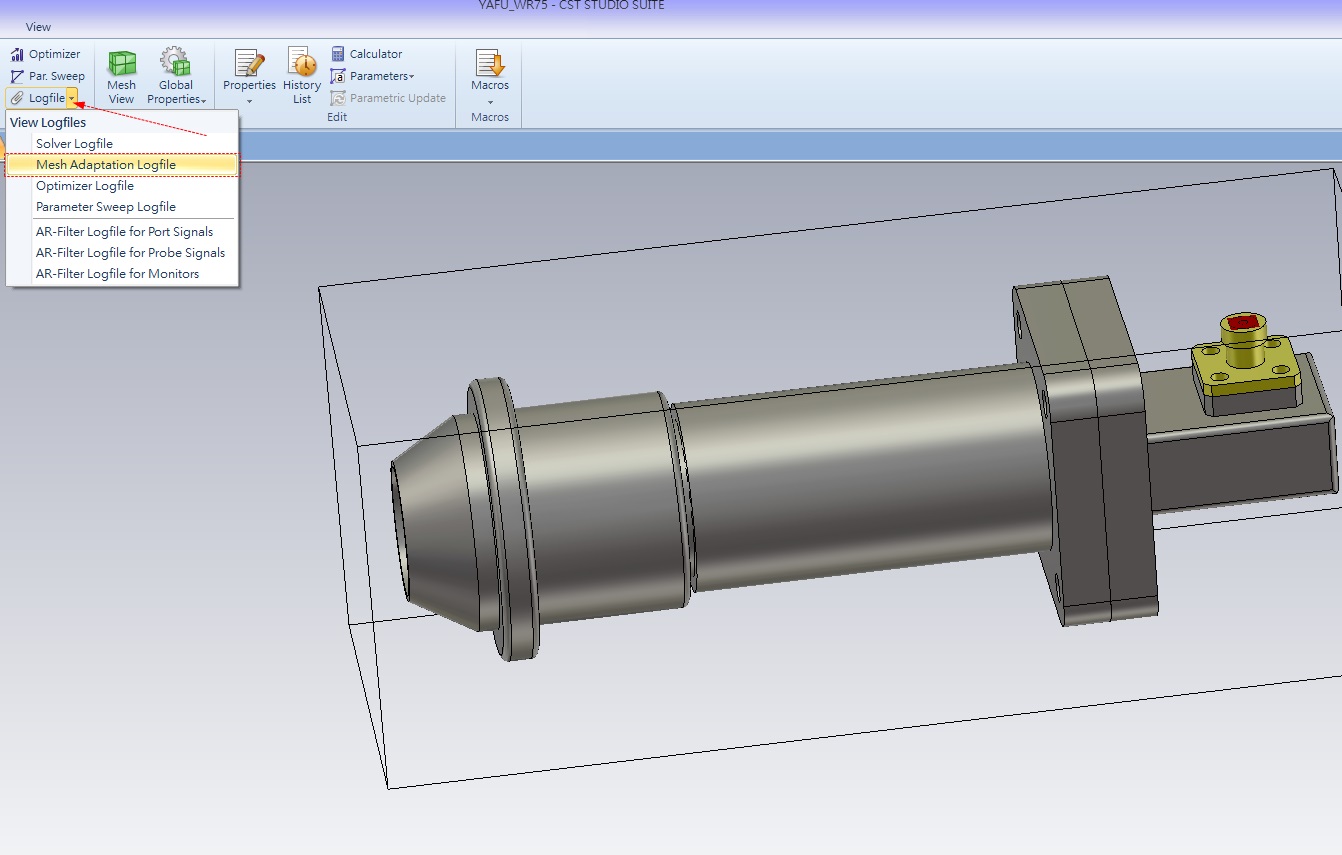Open AR-Filter Logfile for Monitors
The height and width of the screenshot is (855, 1342).
[x=117, y=274]
